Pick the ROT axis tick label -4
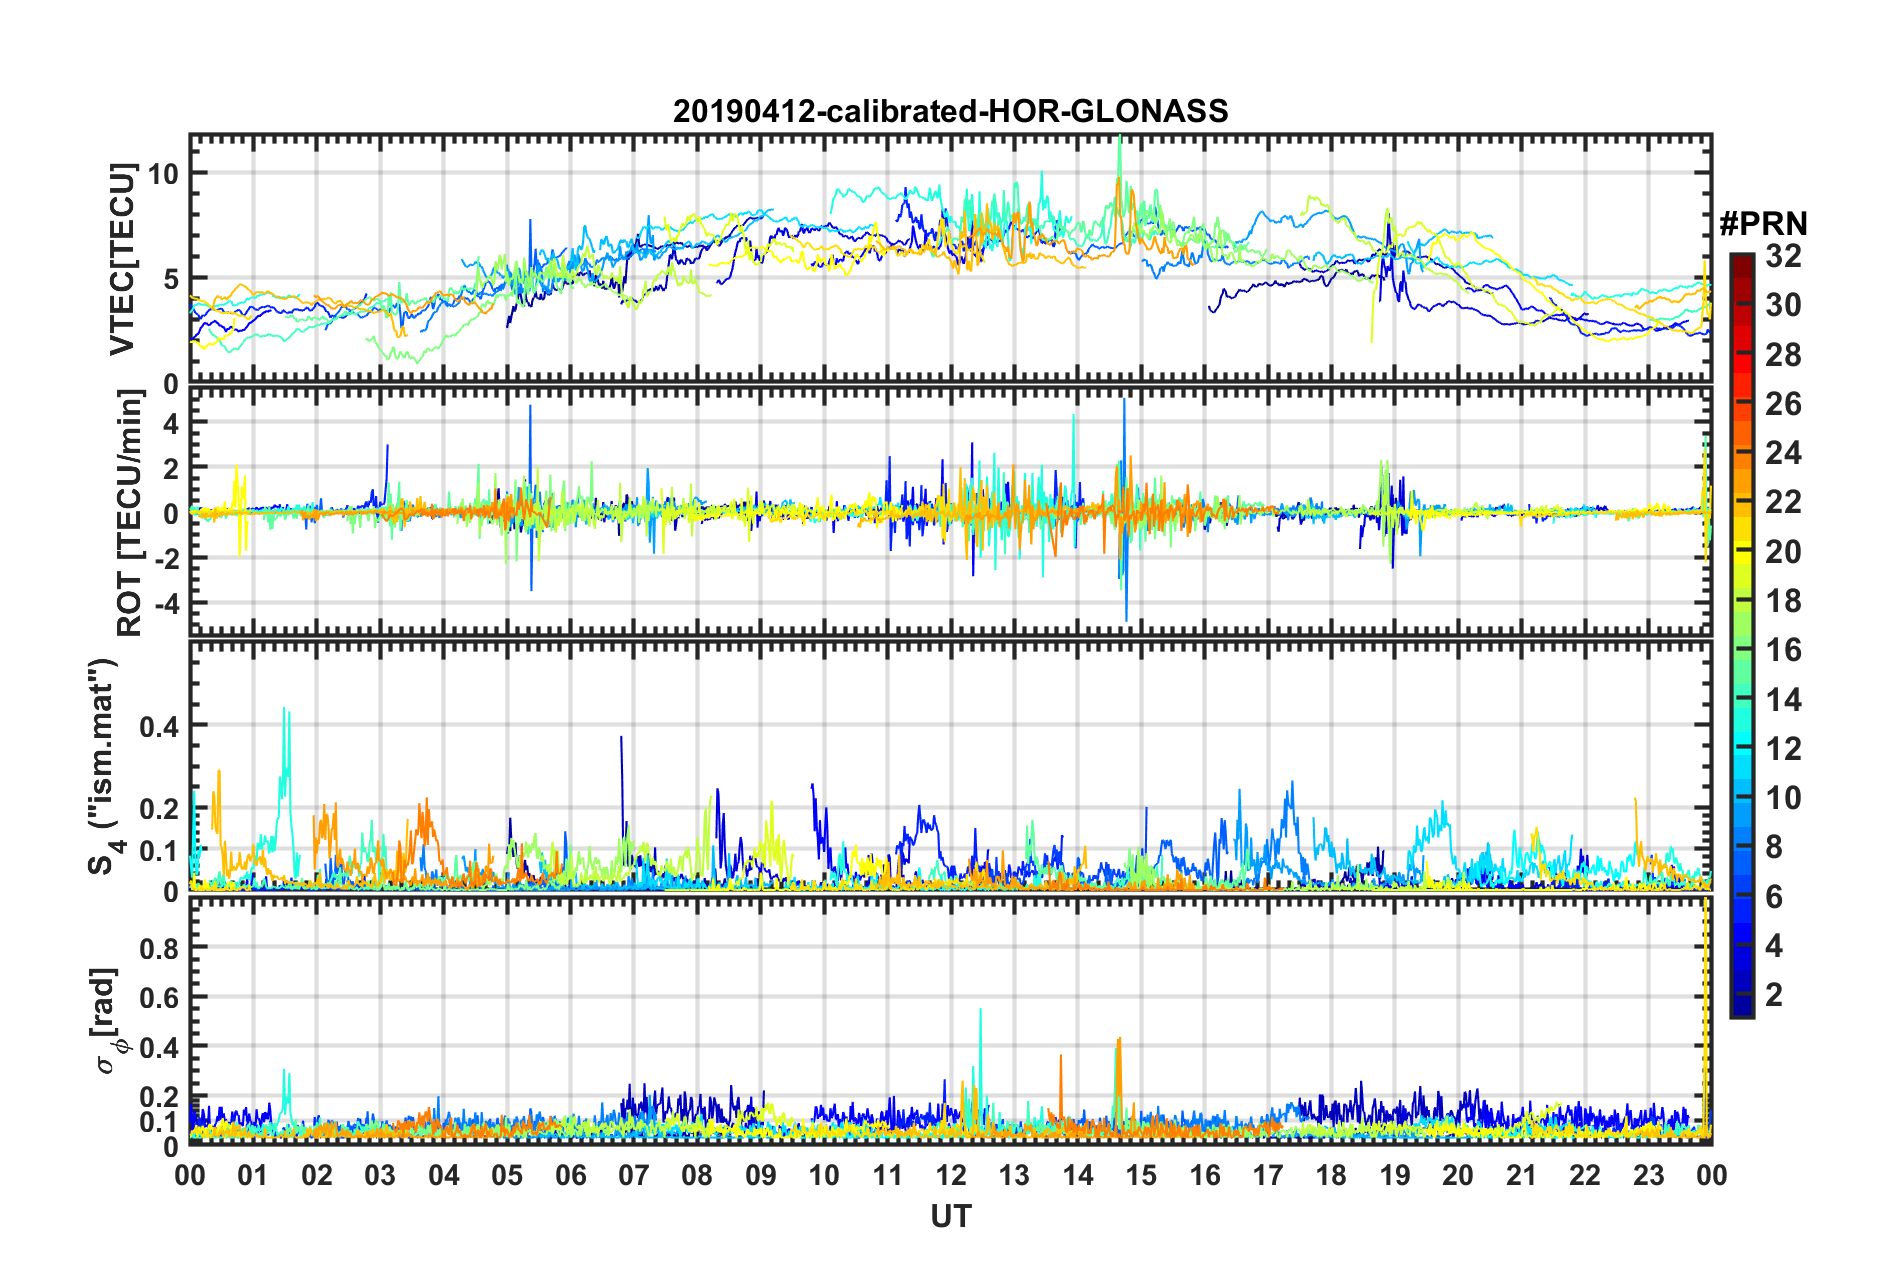The height and width of the screenshot is (1272, 1902). (165, 604)
